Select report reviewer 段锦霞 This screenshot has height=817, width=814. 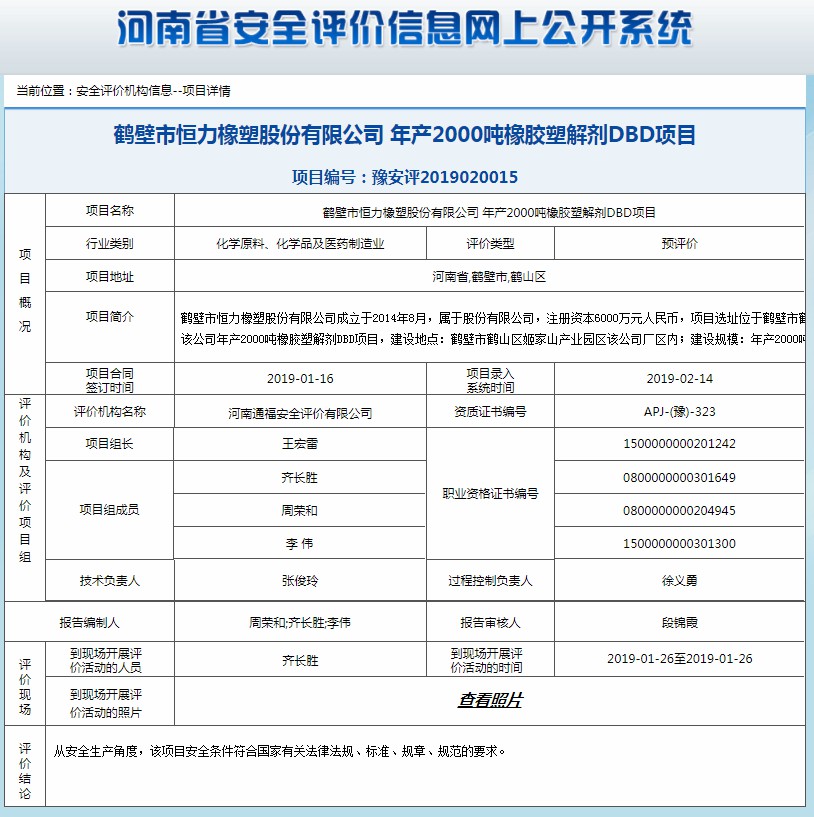click(x=680, y=623)
